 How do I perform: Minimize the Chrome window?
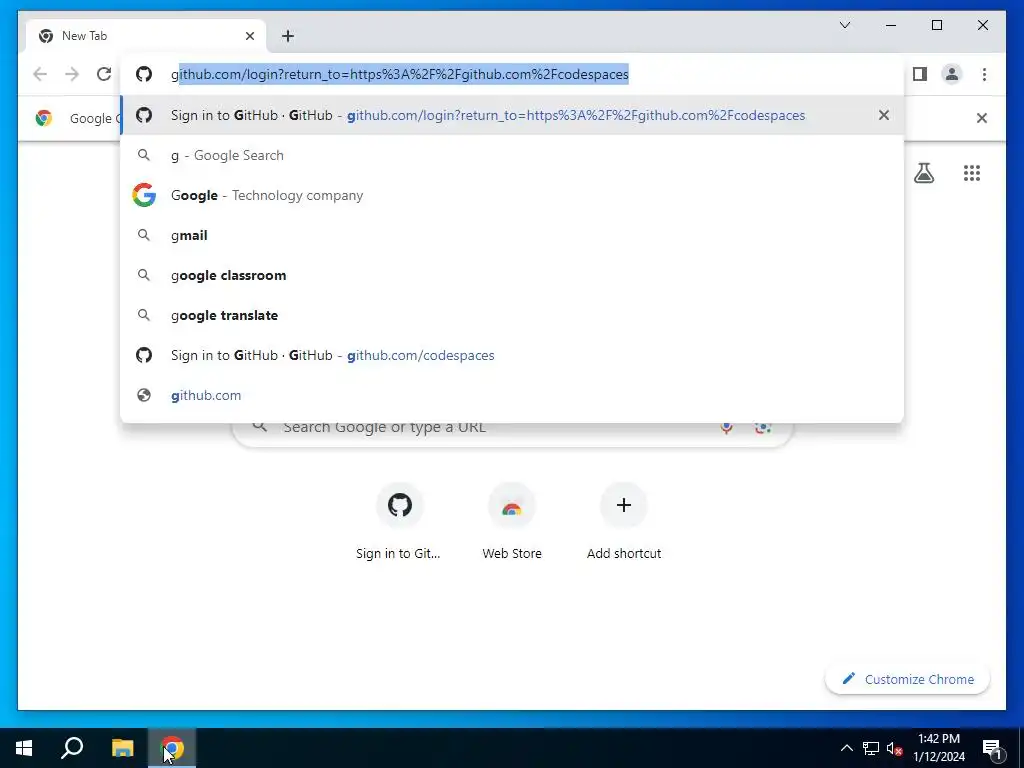(891, 25)
